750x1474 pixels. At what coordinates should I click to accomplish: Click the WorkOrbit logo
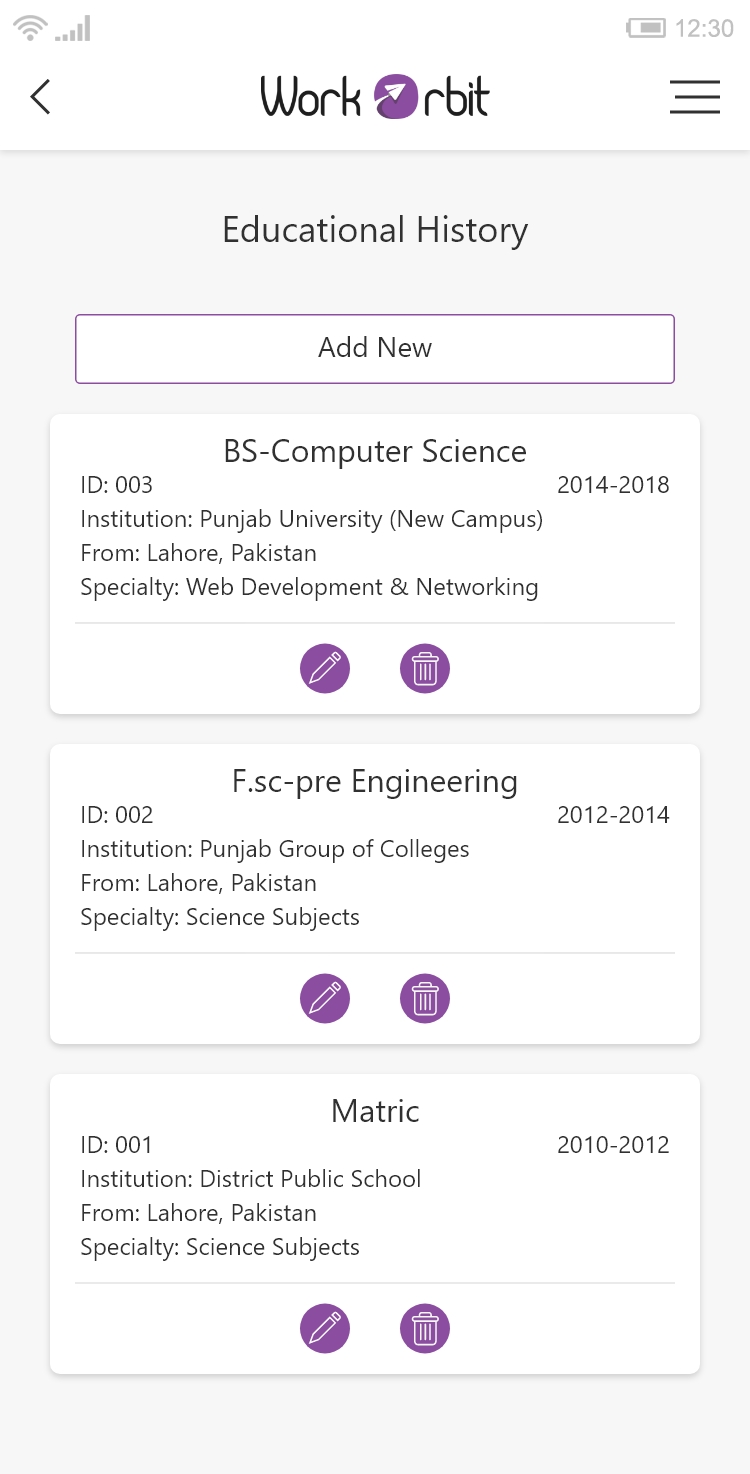coord(375,97)
